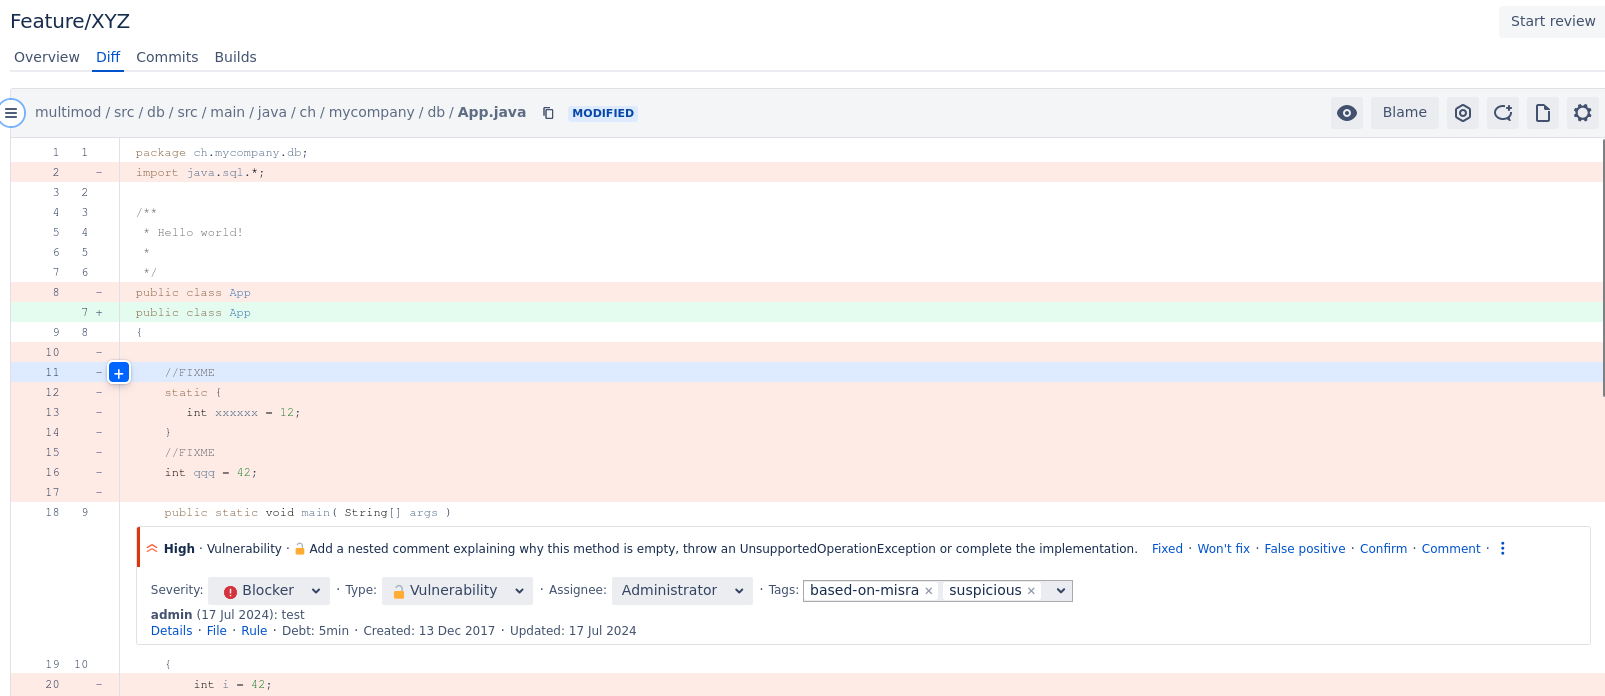Image resolution: width=1605 pixels, height=696 pixels.
Task: Copy file path with clipboard icon
Action: [548, 113]
